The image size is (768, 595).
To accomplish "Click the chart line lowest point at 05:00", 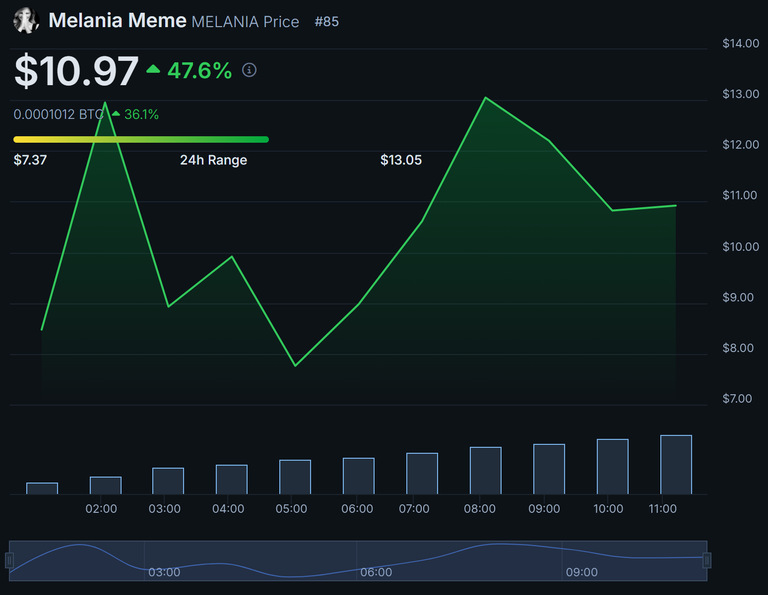I will 295,365.
